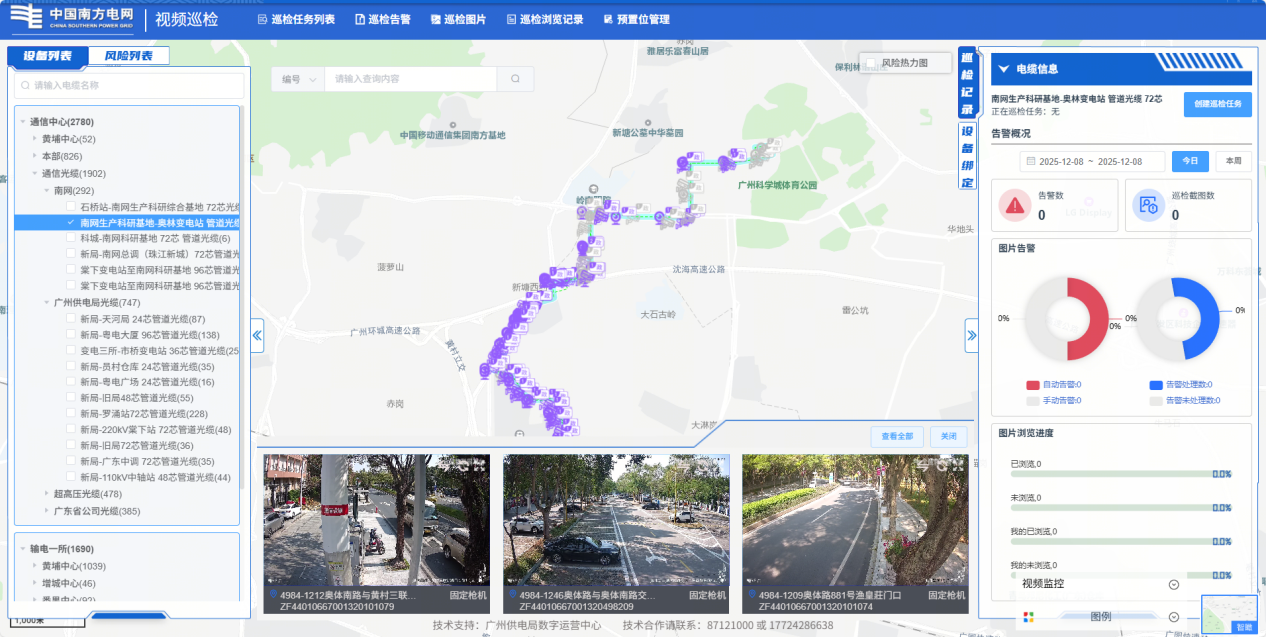This screenshot has width=1266, height=637.
Task: Click the map search magnifier icon
Action: point(515,79)
